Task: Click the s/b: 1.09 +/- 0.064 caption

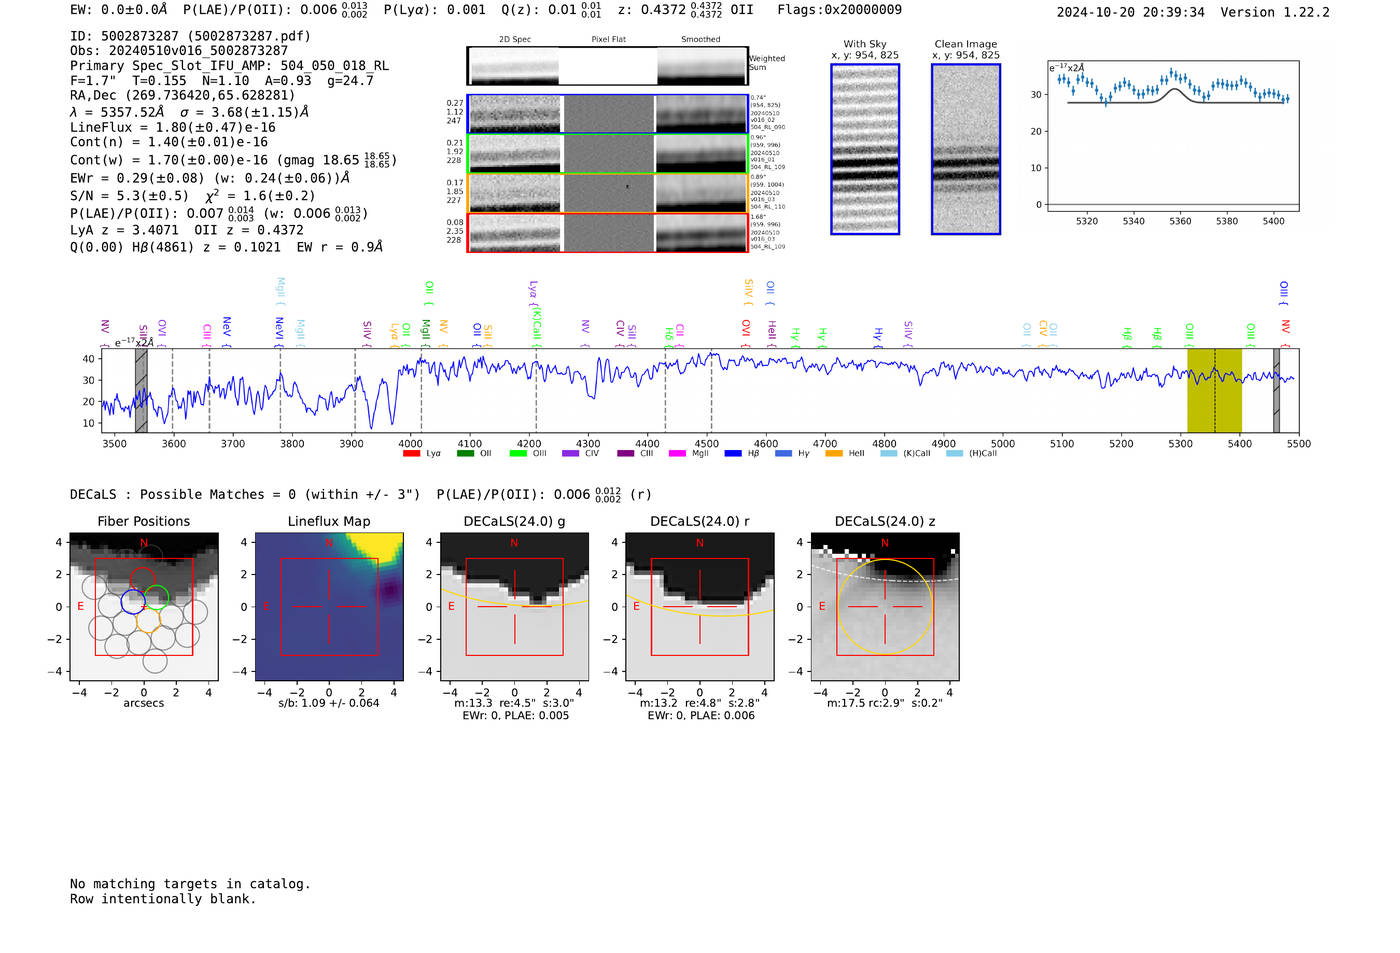Action: [329, 703]
